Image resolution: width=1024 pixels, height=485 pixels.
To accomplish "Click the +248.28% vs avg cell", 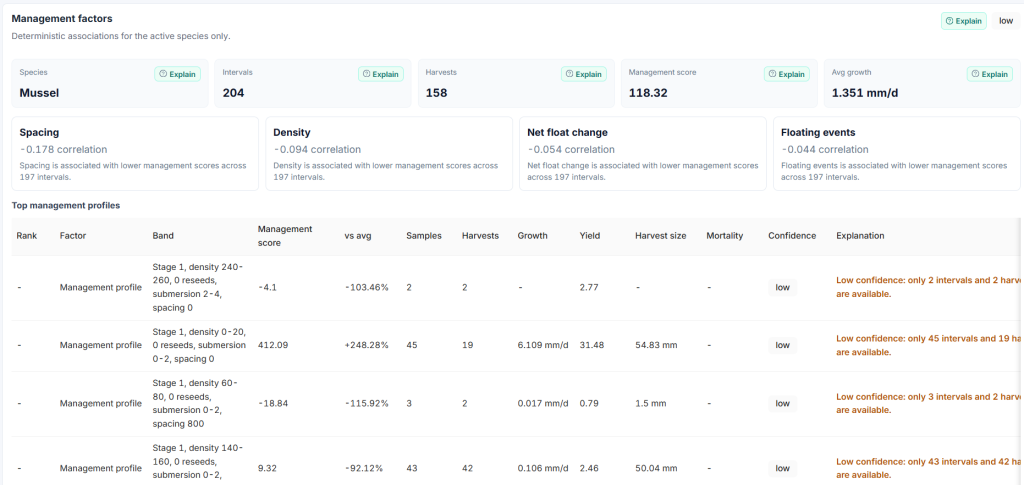I will pos(367,345).
